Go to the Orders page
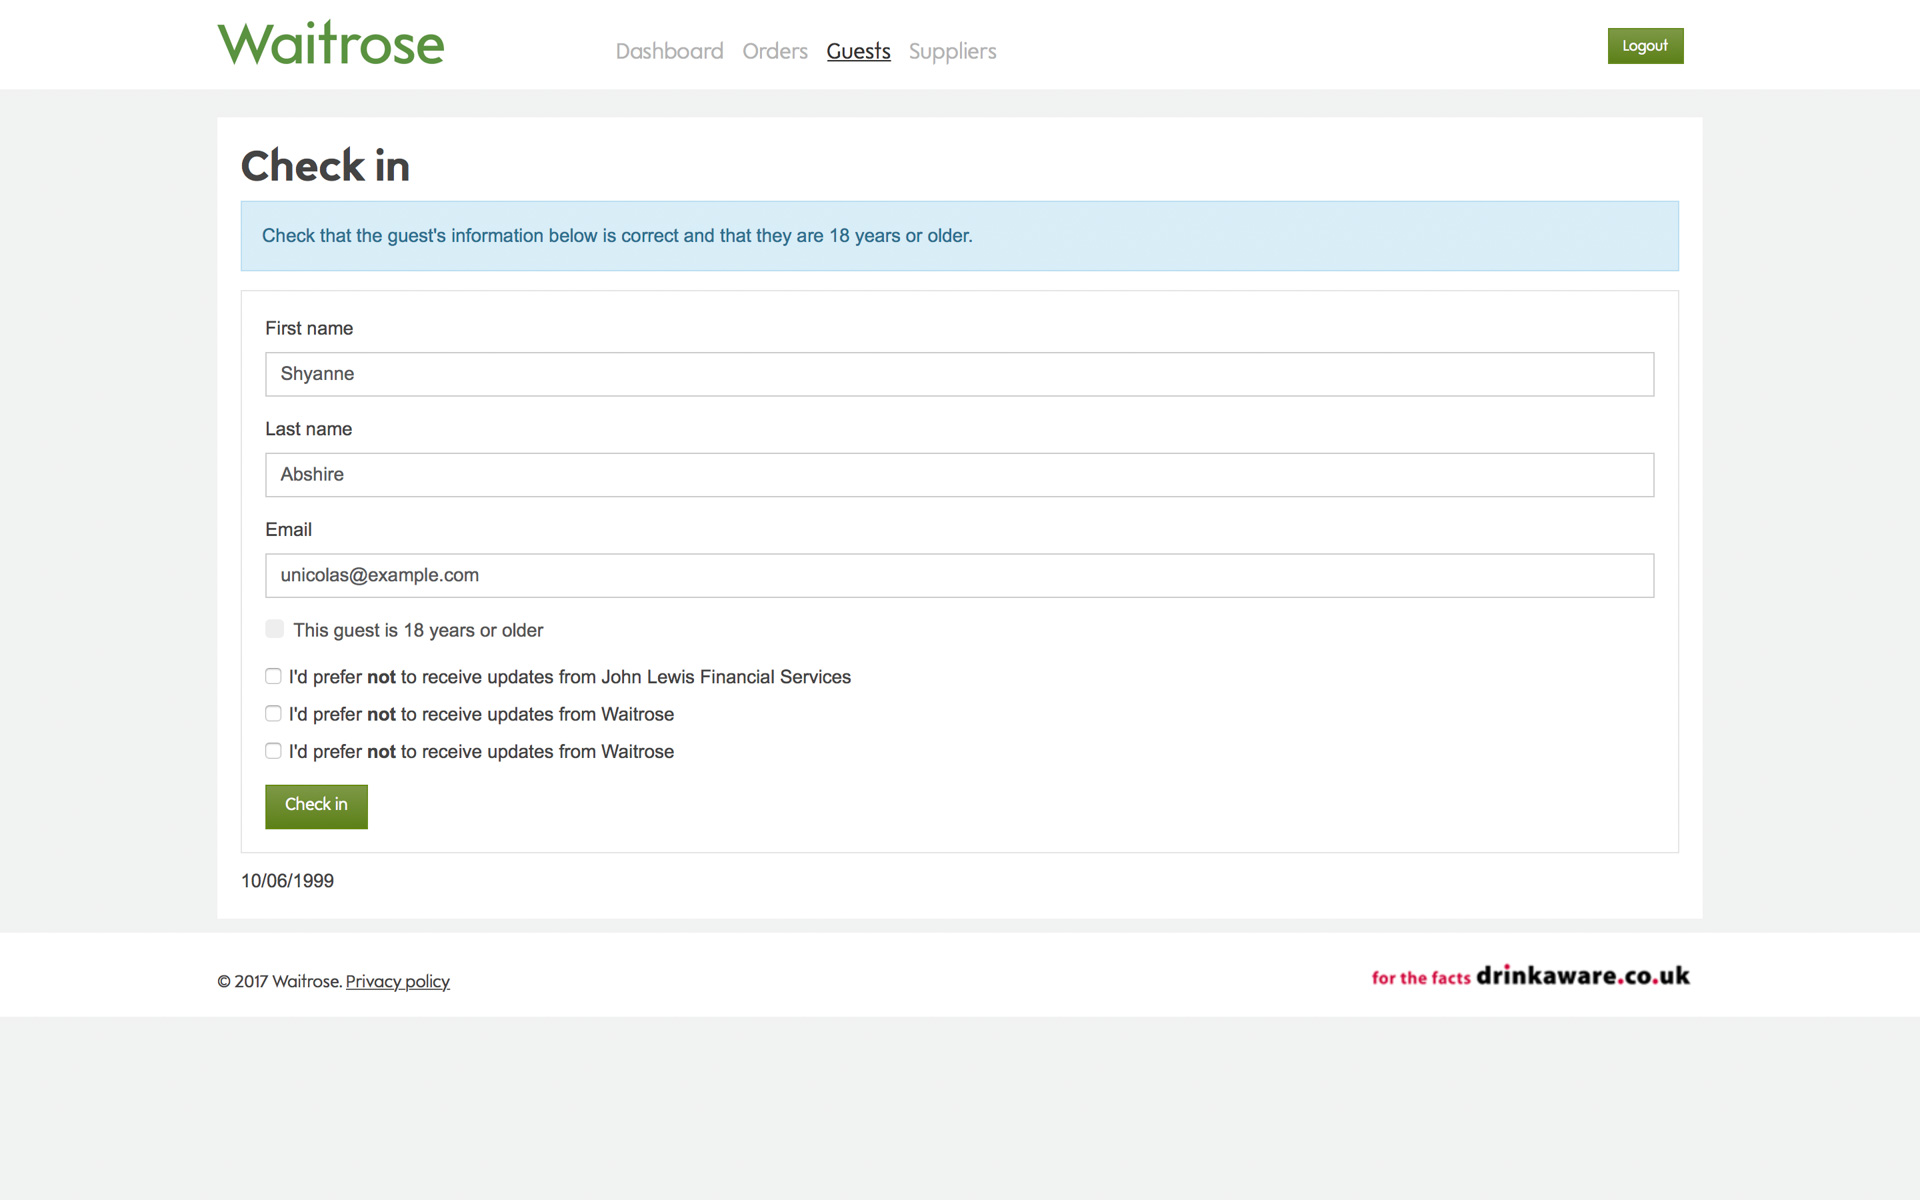1920x1200 pixels. [x=775, y=51]
